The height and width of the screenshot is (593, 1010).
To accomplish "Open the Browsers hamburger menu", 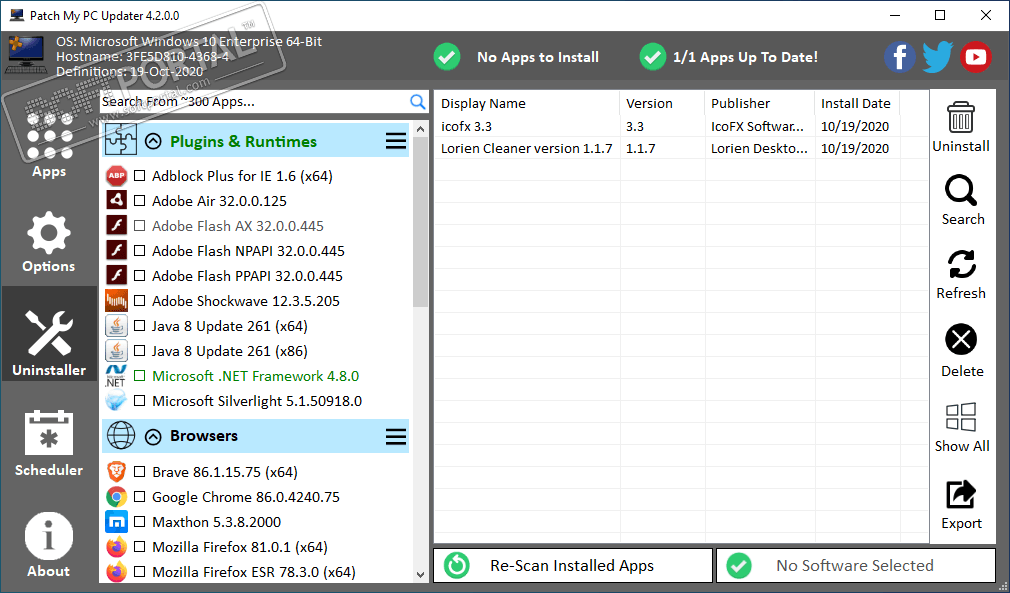I will coord(396,437).
